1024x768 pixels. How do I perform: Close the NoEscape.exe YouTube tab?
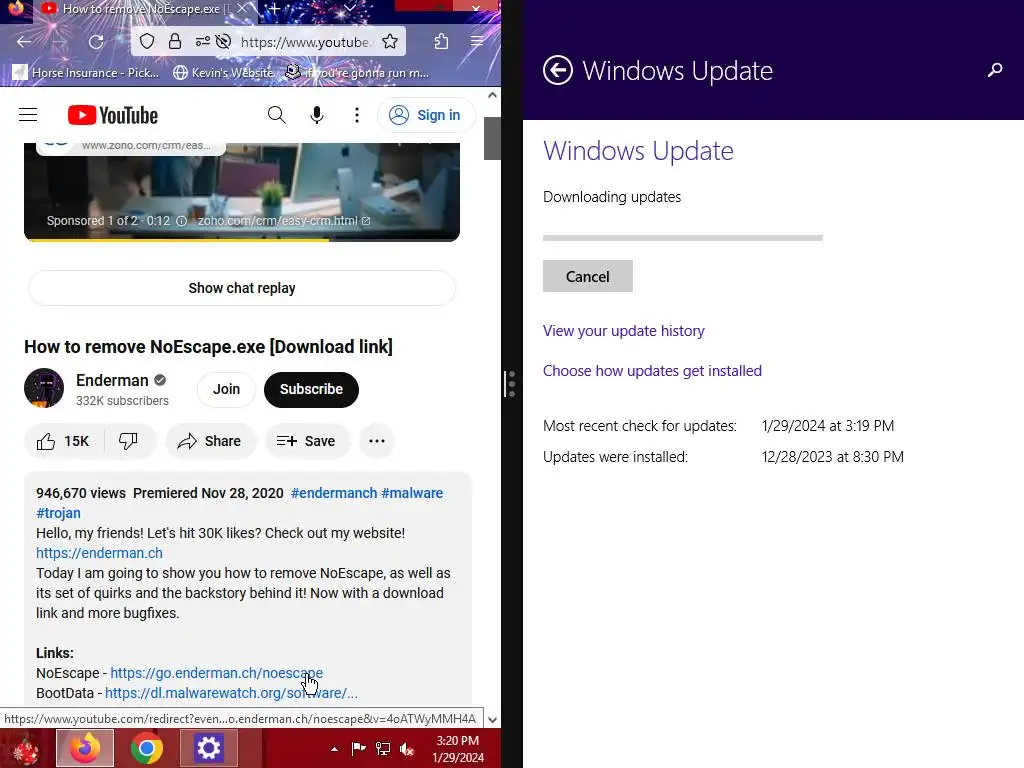point(242,9)
